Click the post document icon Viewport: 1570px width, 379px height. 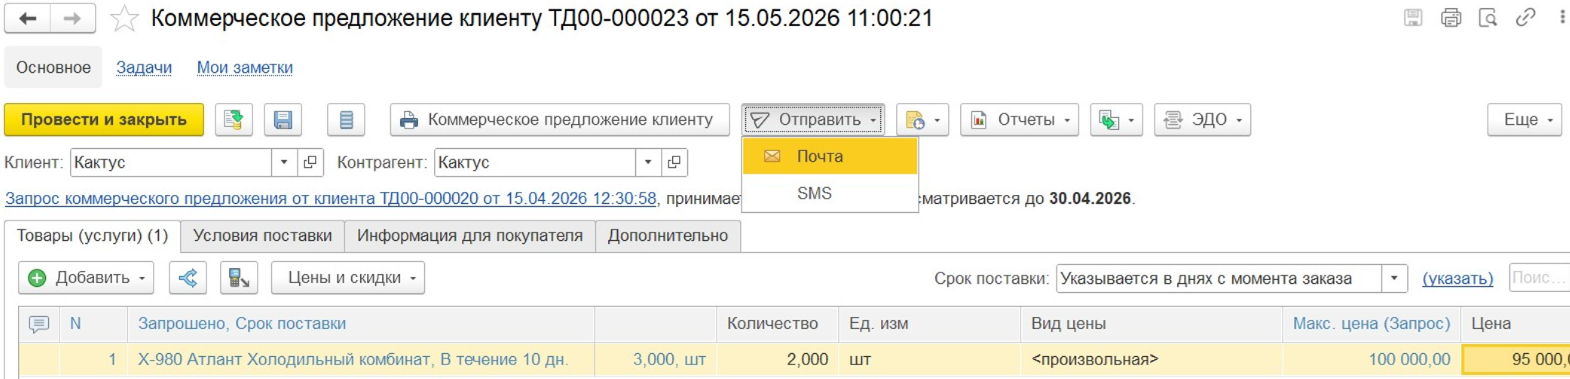(233, 120)
